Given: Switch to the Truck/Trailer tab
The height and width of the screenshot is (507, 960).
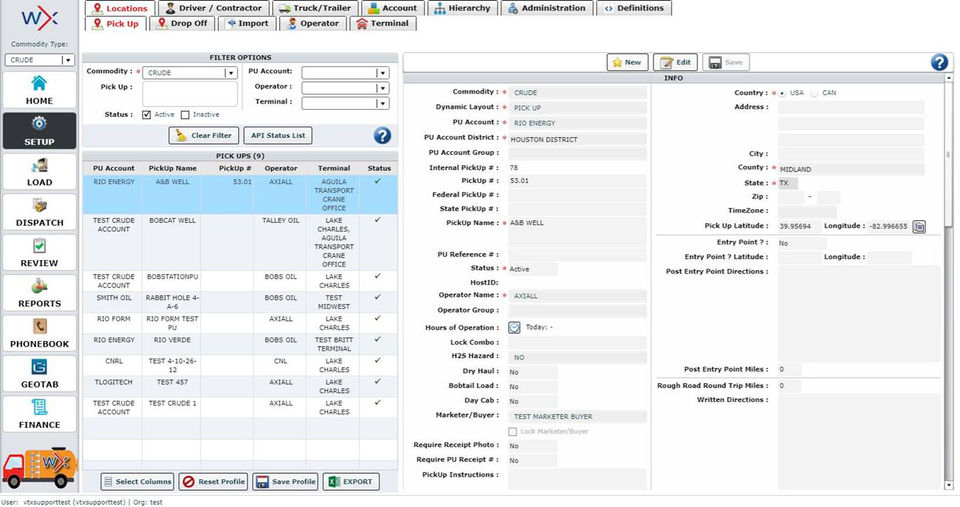Looking at the screenshot, I should point(315,8).
